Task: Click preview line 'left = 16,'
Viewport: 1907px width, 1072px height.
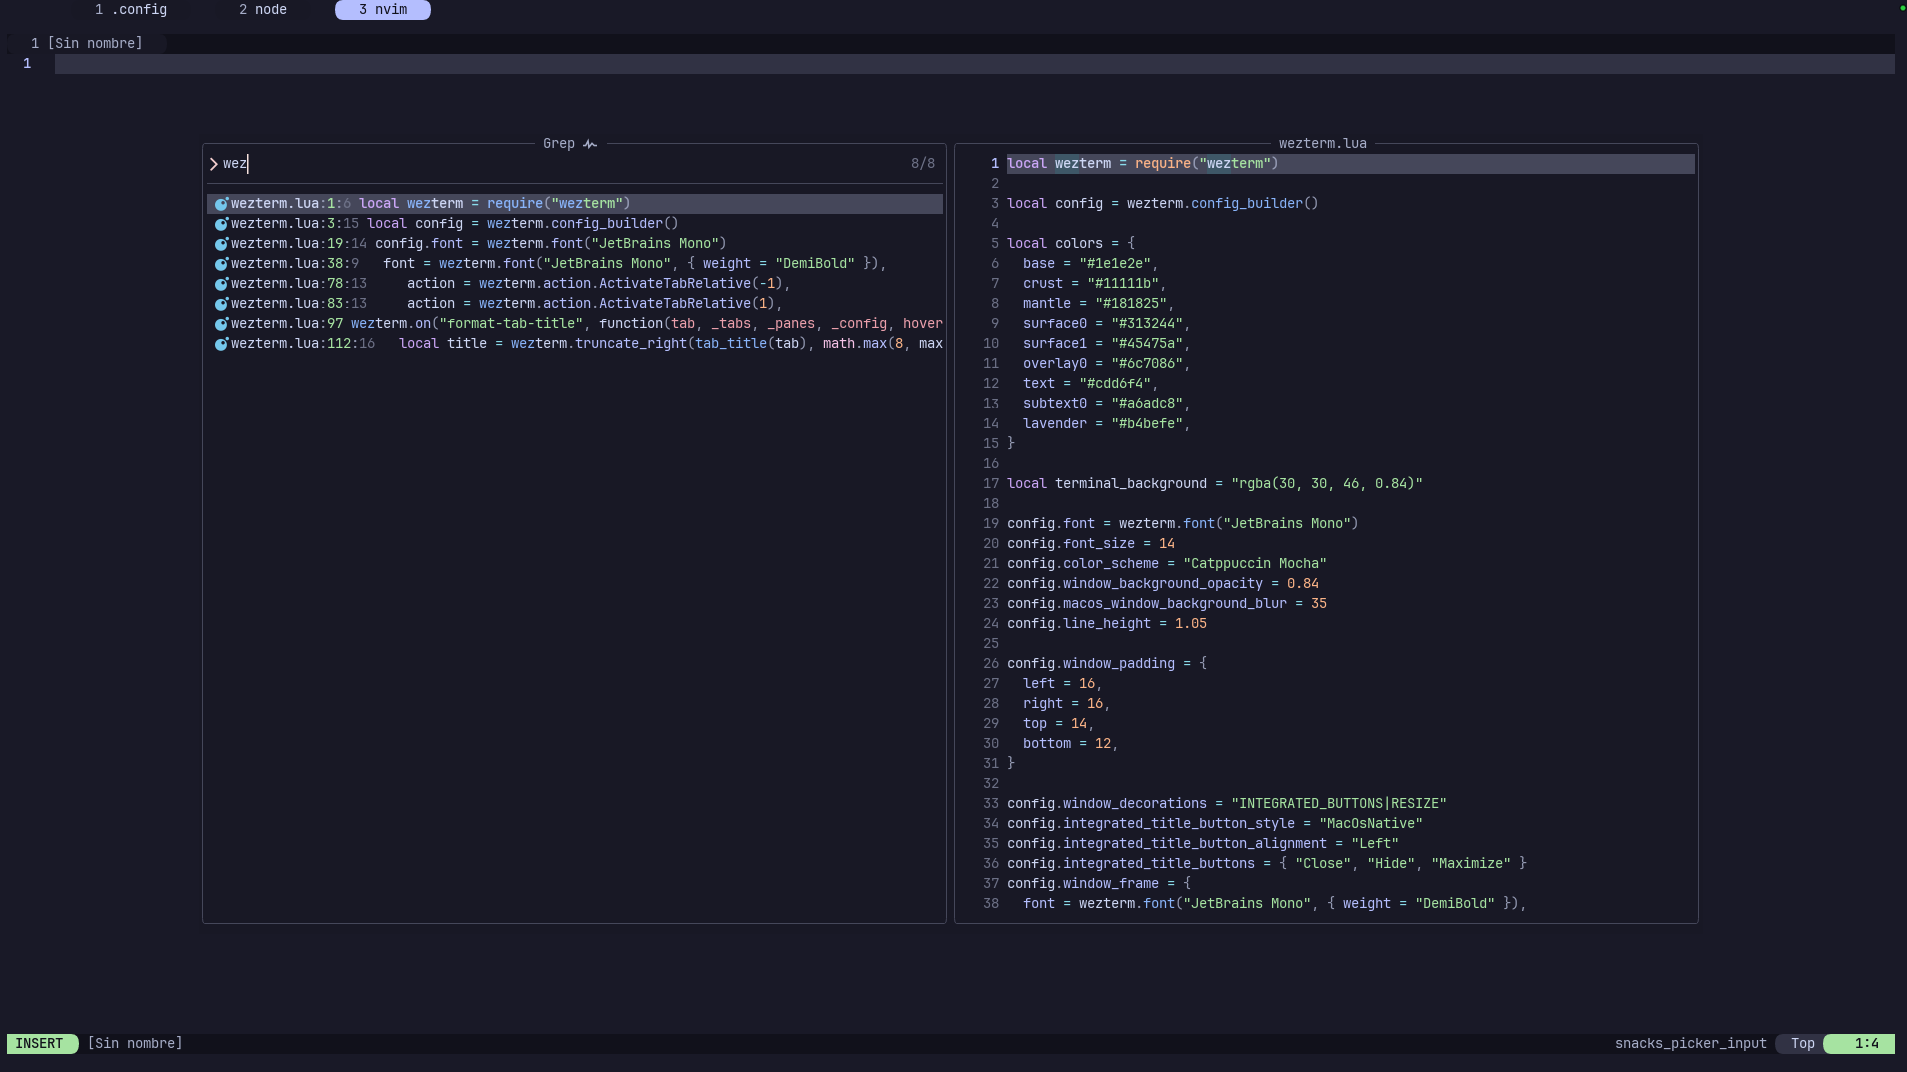Action: [x=1063, y=684]
